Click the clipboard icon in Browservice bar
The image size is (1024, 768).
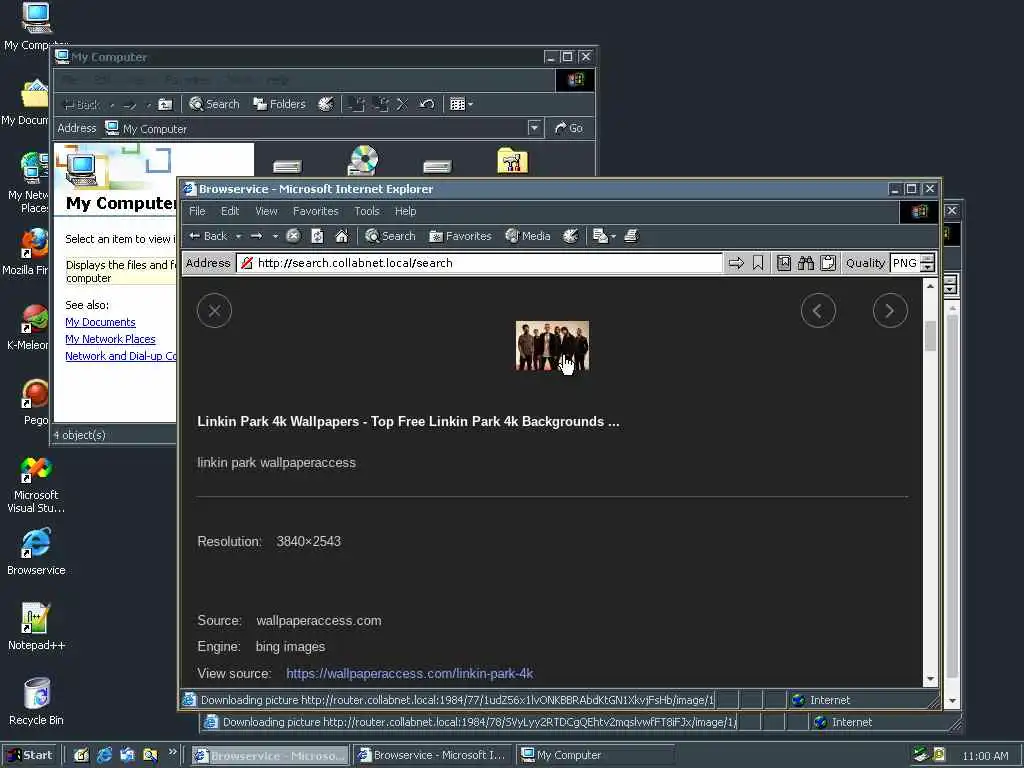coord(828,263)
